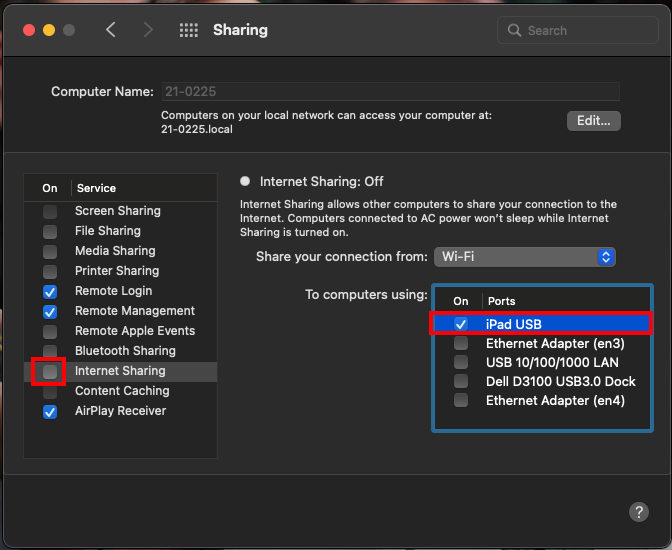The image size is (672, 550).
Task: Turn off the AirPlay Receiver checkbox
Action: click(x=50, y=411)
